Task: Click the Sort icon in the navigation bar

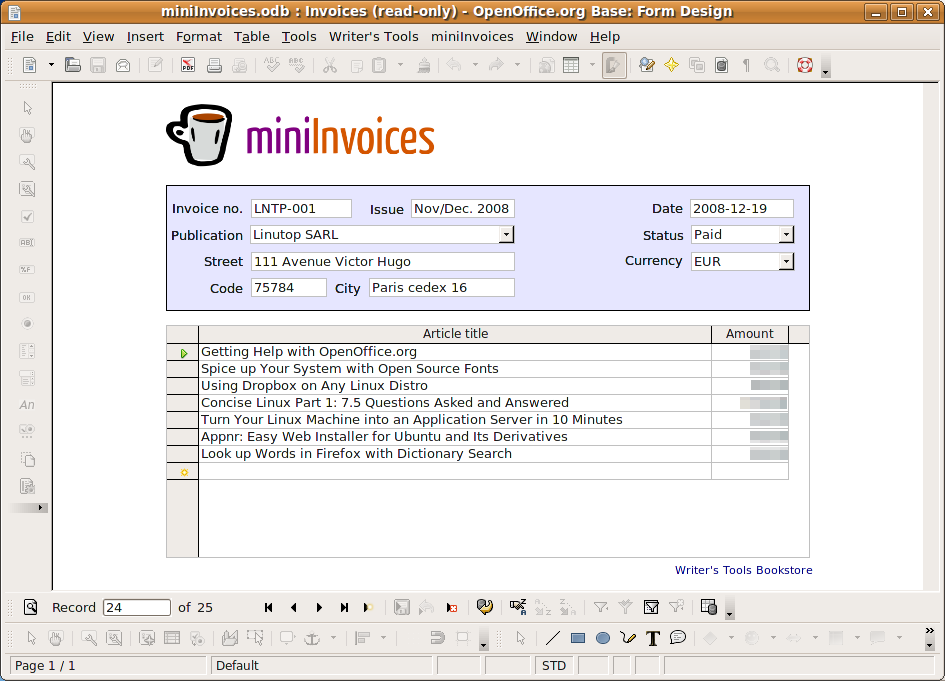Action: [518, 607]
